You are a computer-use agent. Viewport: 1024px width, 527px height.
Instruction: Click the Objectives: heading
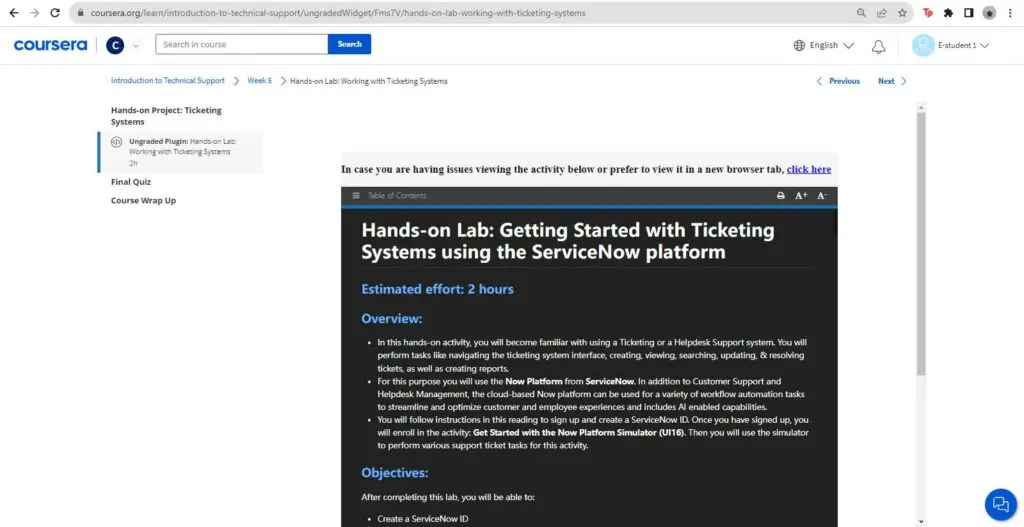click(394, 473)
